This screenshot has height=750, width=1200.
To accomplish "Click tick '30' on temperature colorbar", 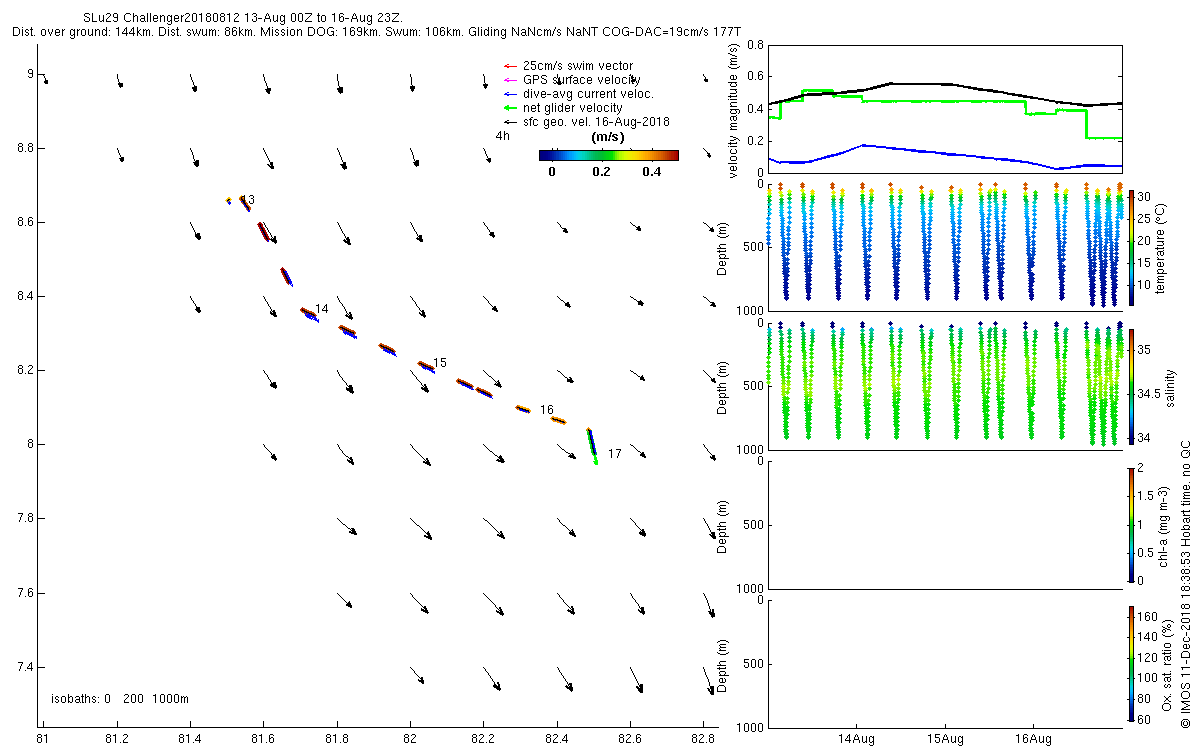I will 1144,197.
